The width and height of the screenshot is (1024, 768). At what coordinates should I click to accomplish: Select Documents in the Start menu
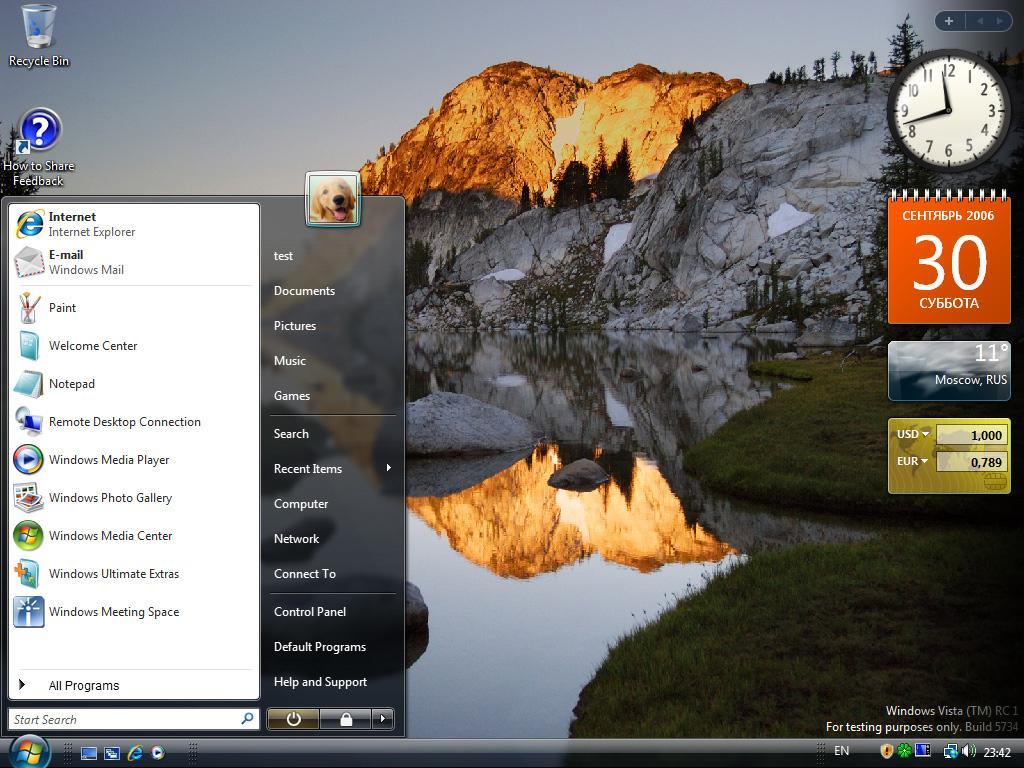(x=304, y=291)
